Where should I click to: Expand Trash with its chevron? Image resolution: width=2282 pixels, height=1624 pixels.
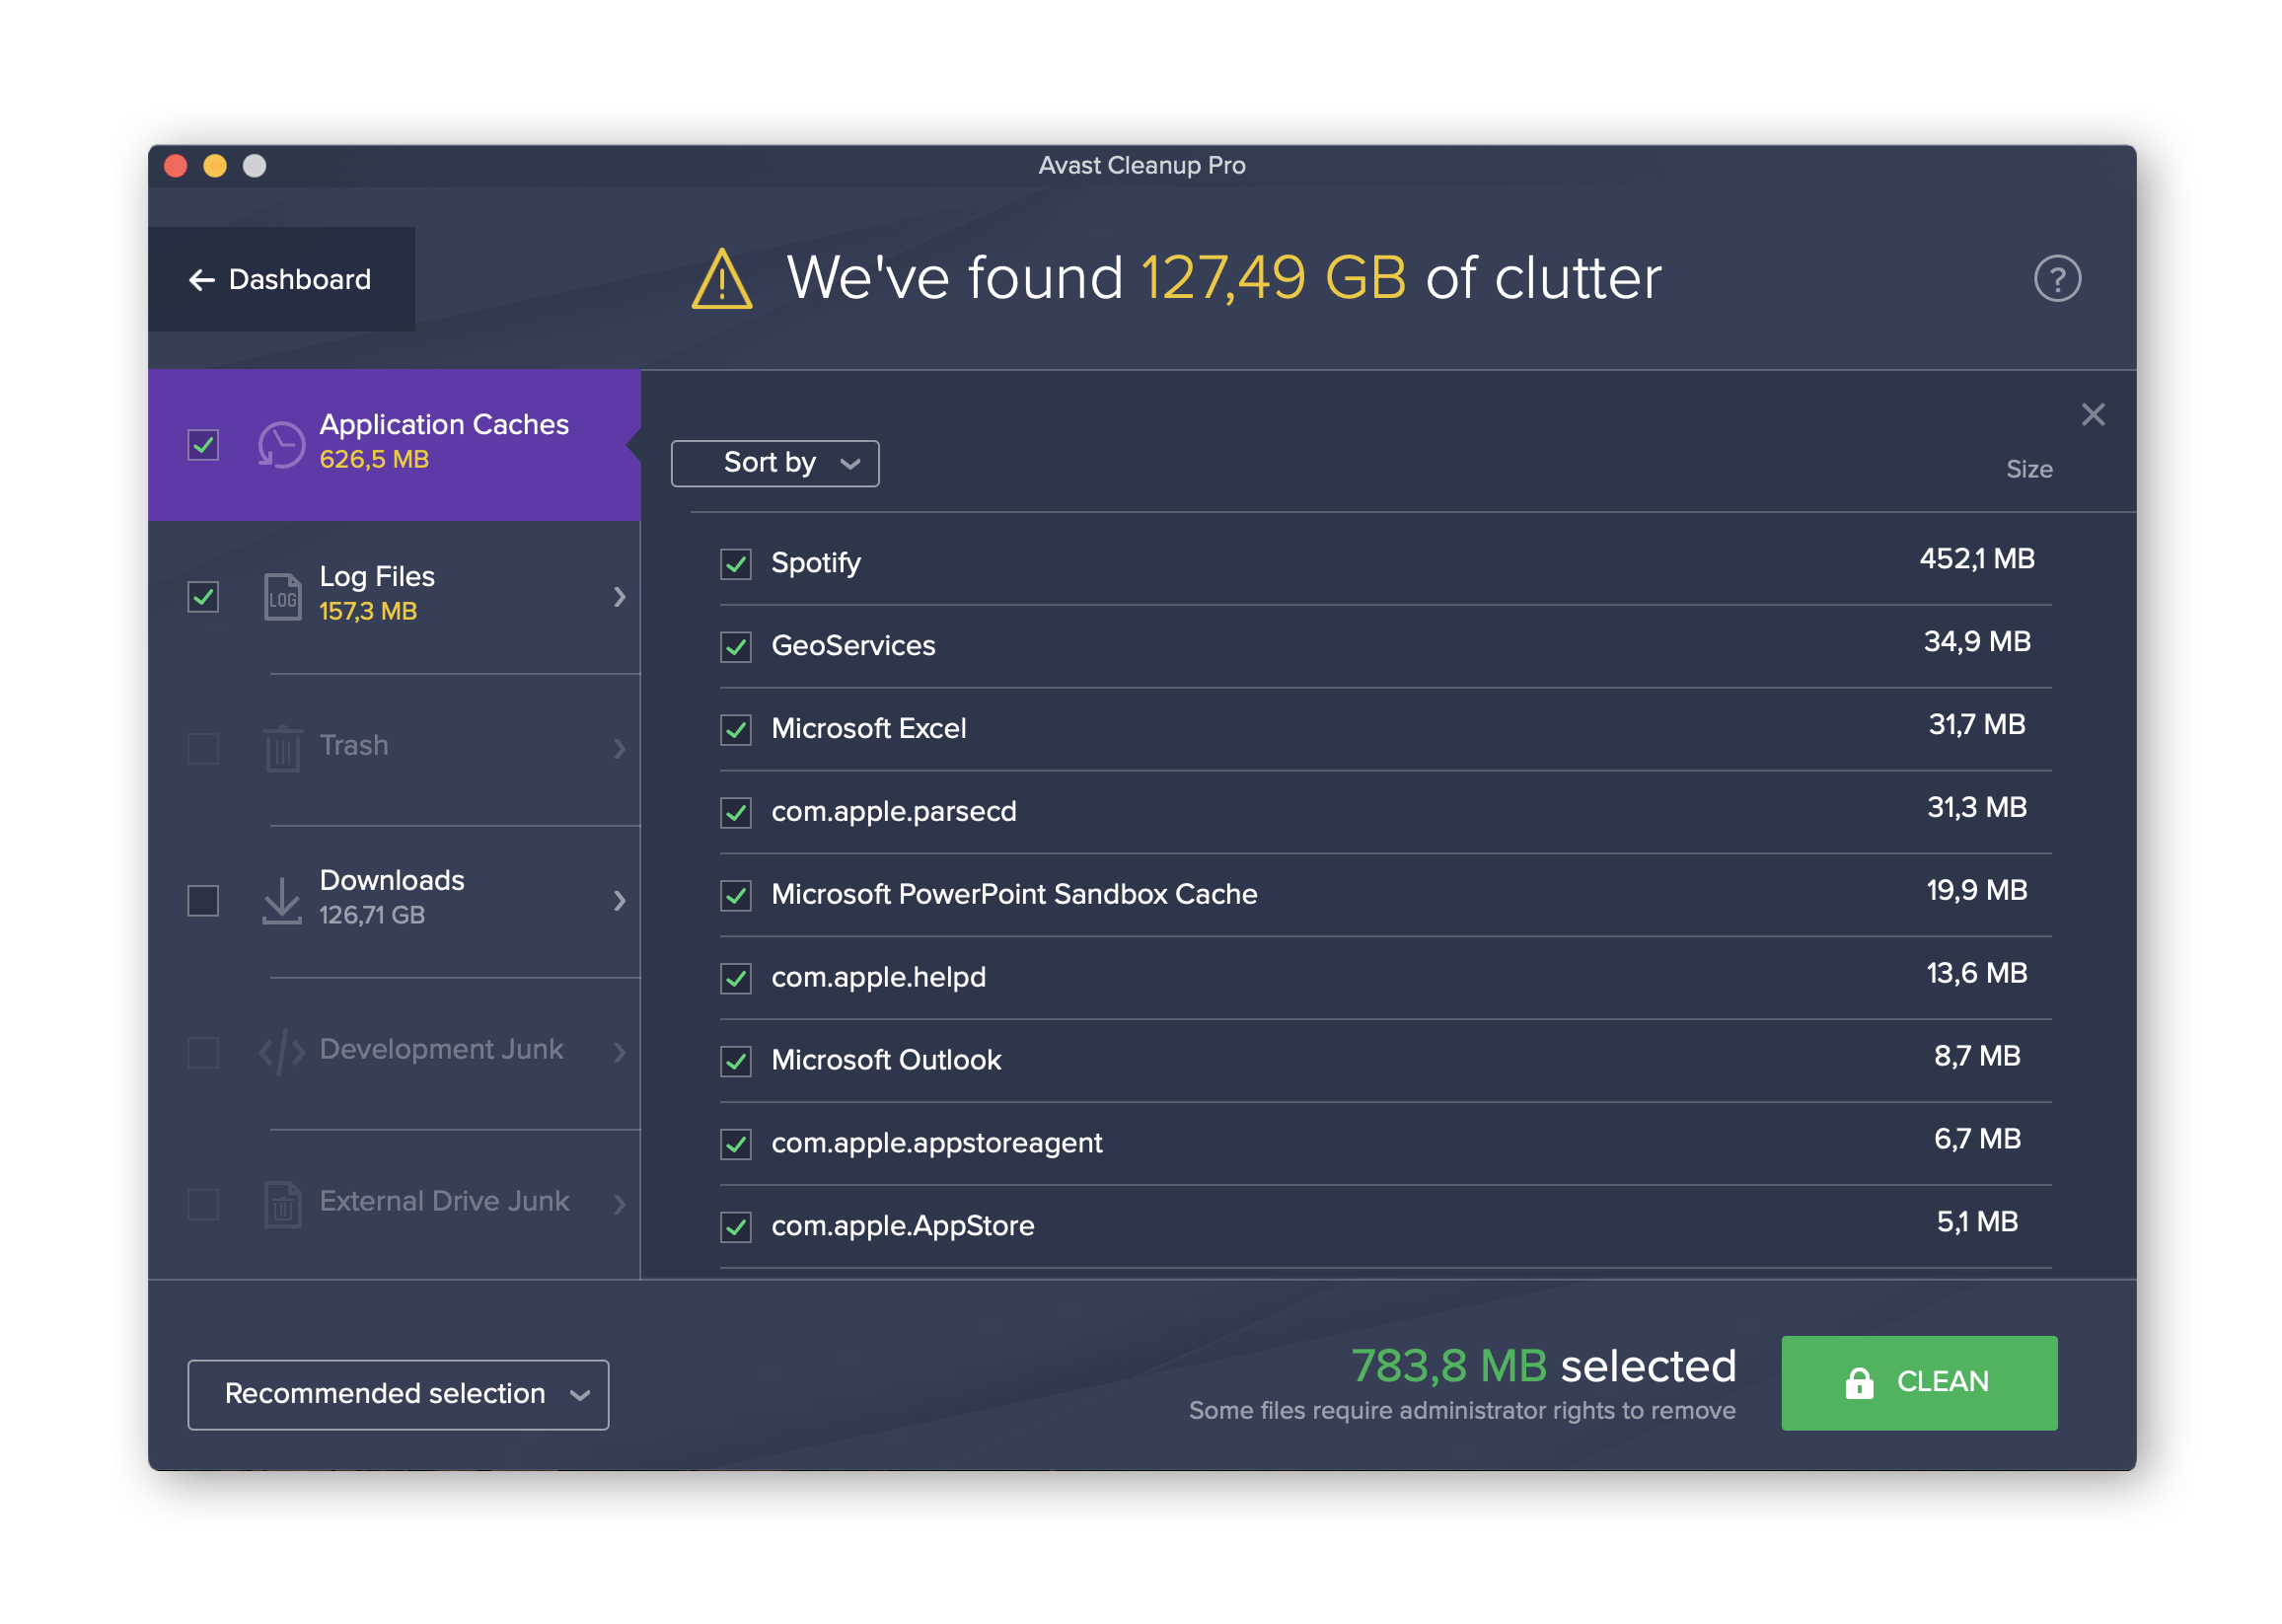pyautogui.click(x=620, y=748)
